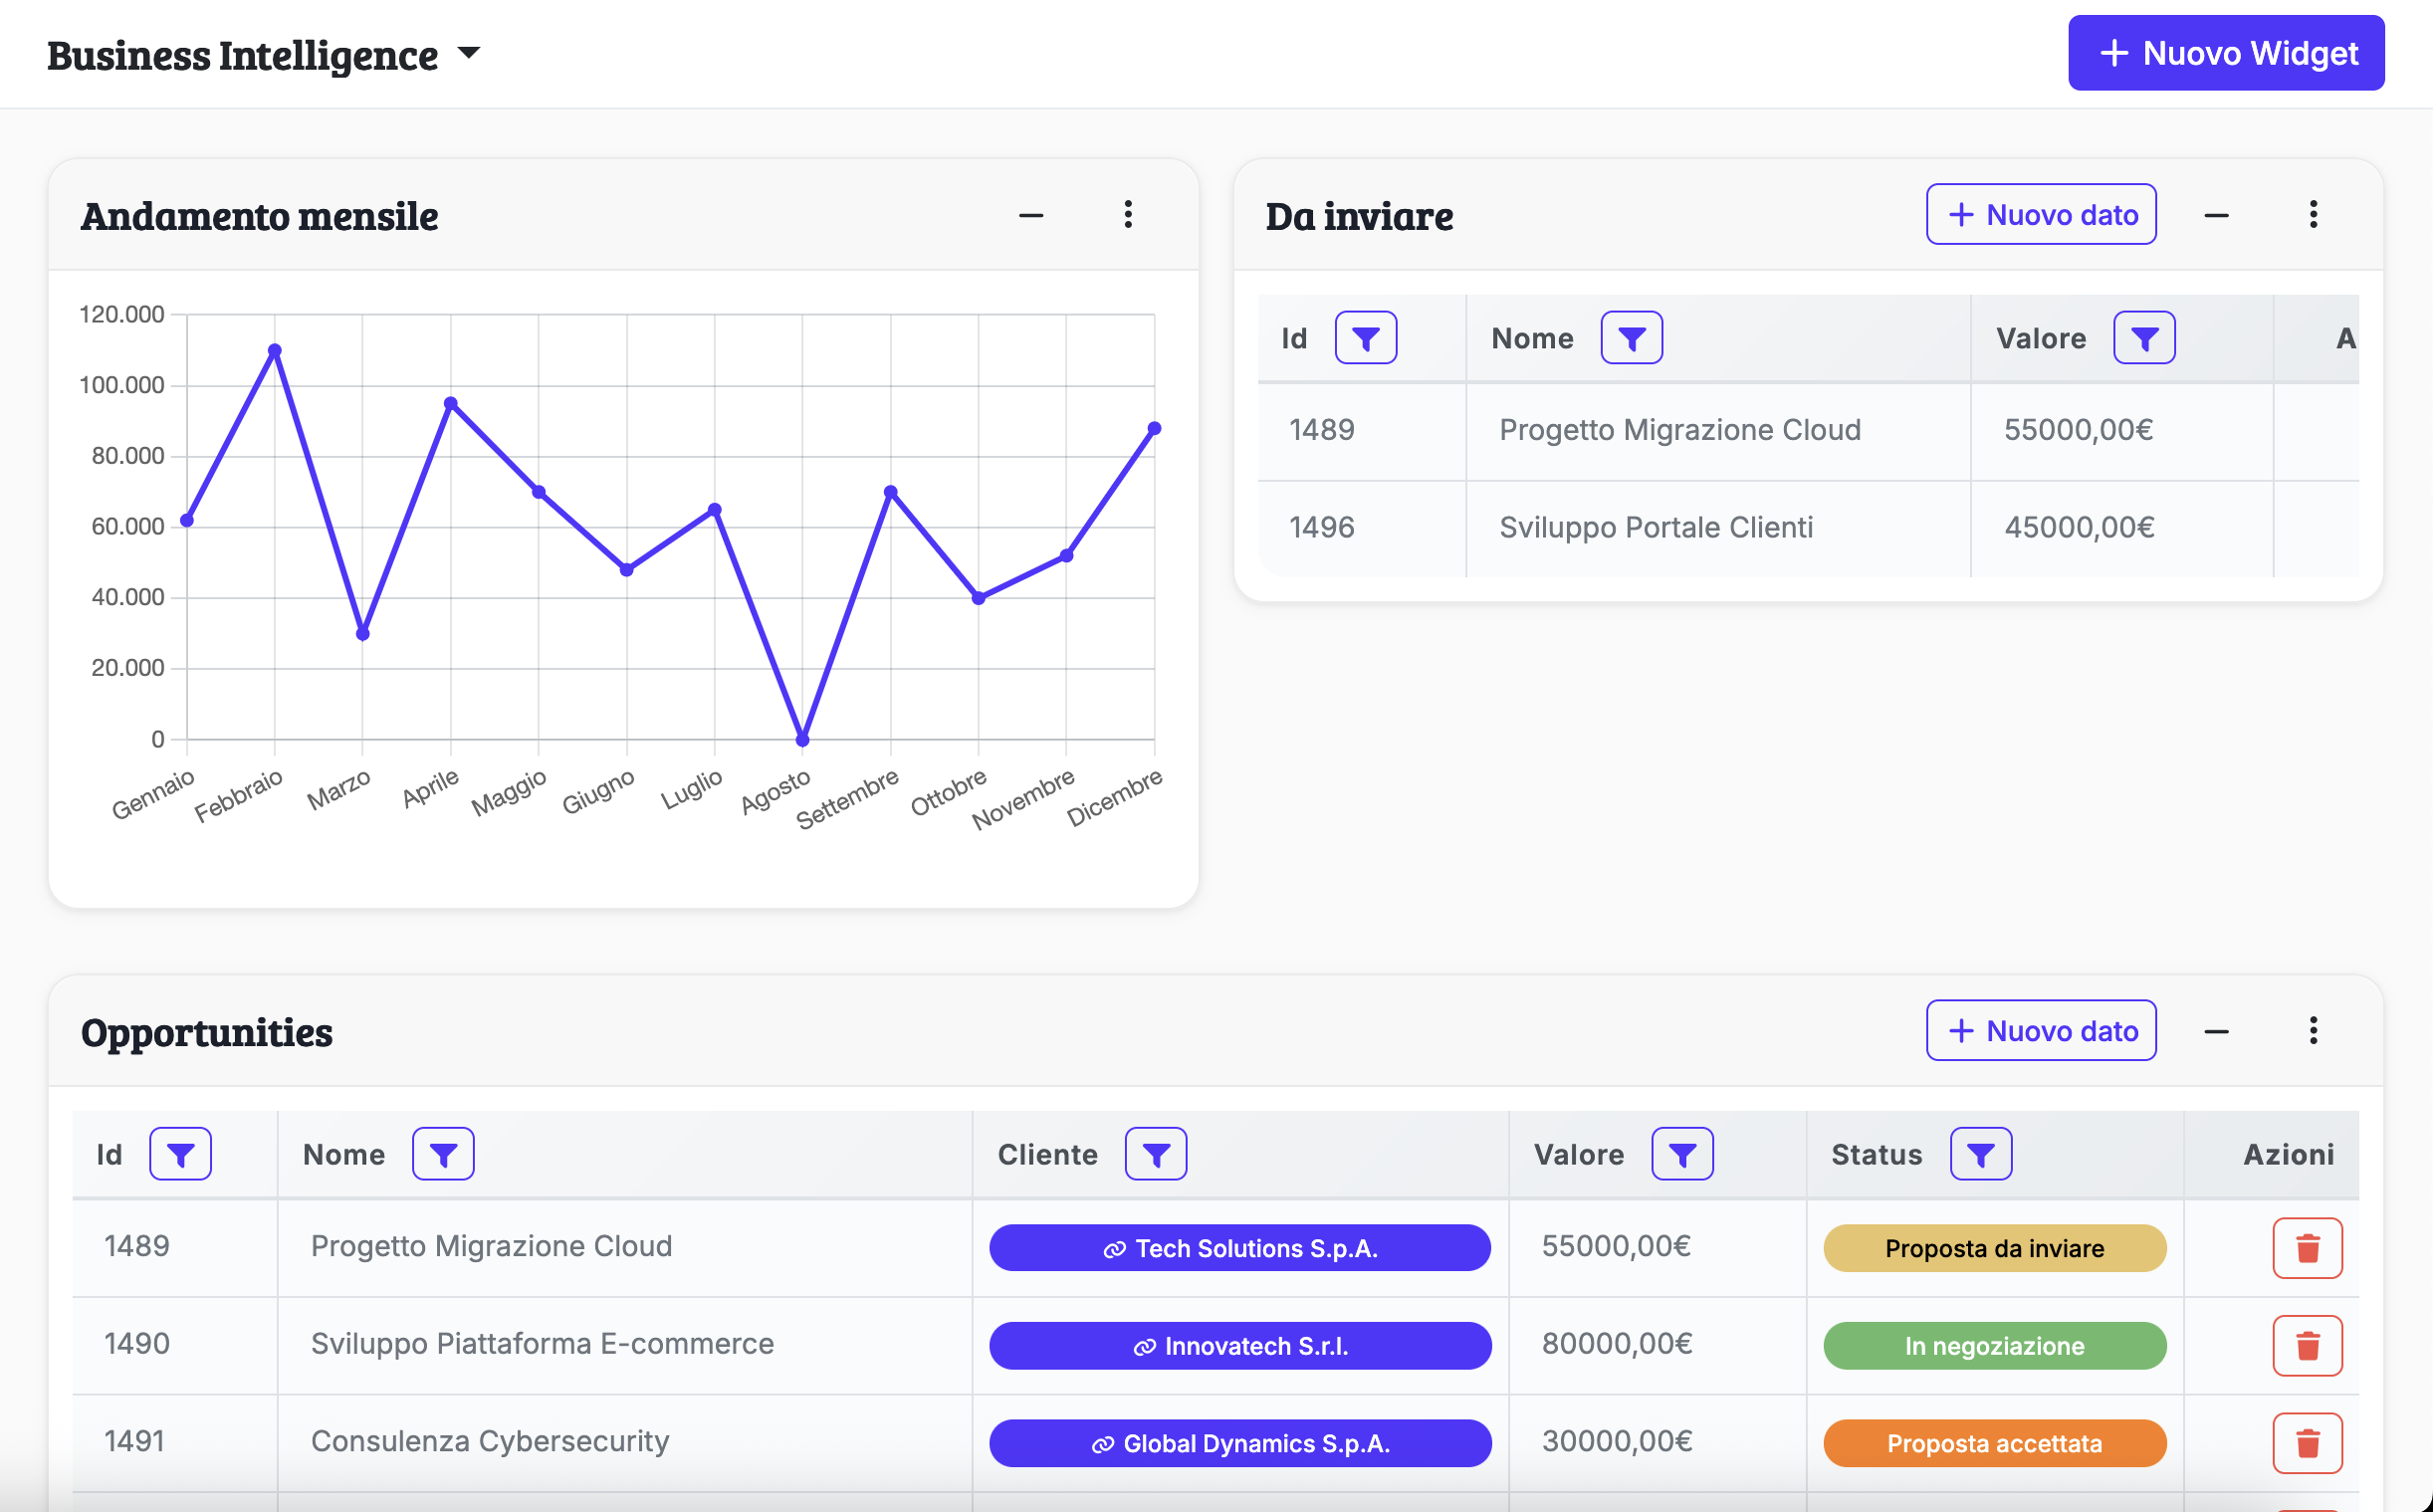
Task: Open Tech Solutions S.p.A. client link
Action: point(1239,1248)
